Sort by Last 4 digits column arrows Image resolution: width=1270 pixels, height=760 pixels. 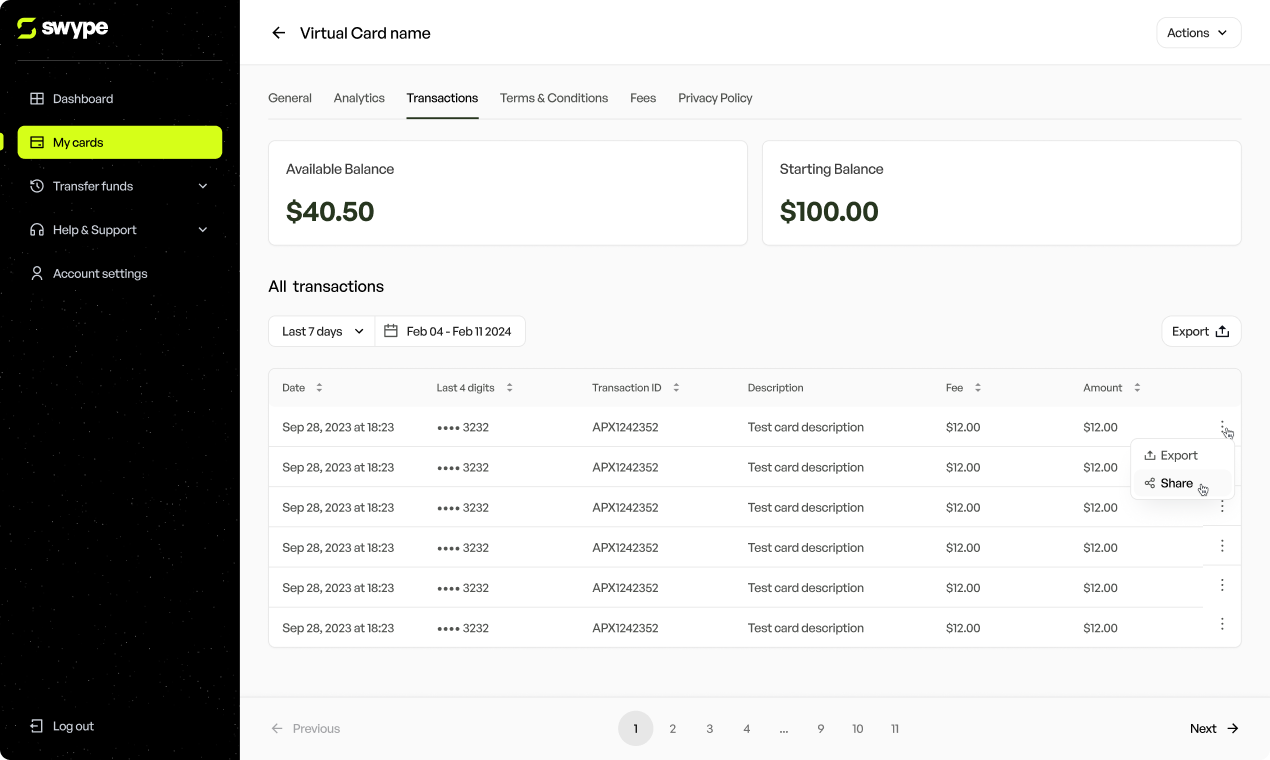509,387
